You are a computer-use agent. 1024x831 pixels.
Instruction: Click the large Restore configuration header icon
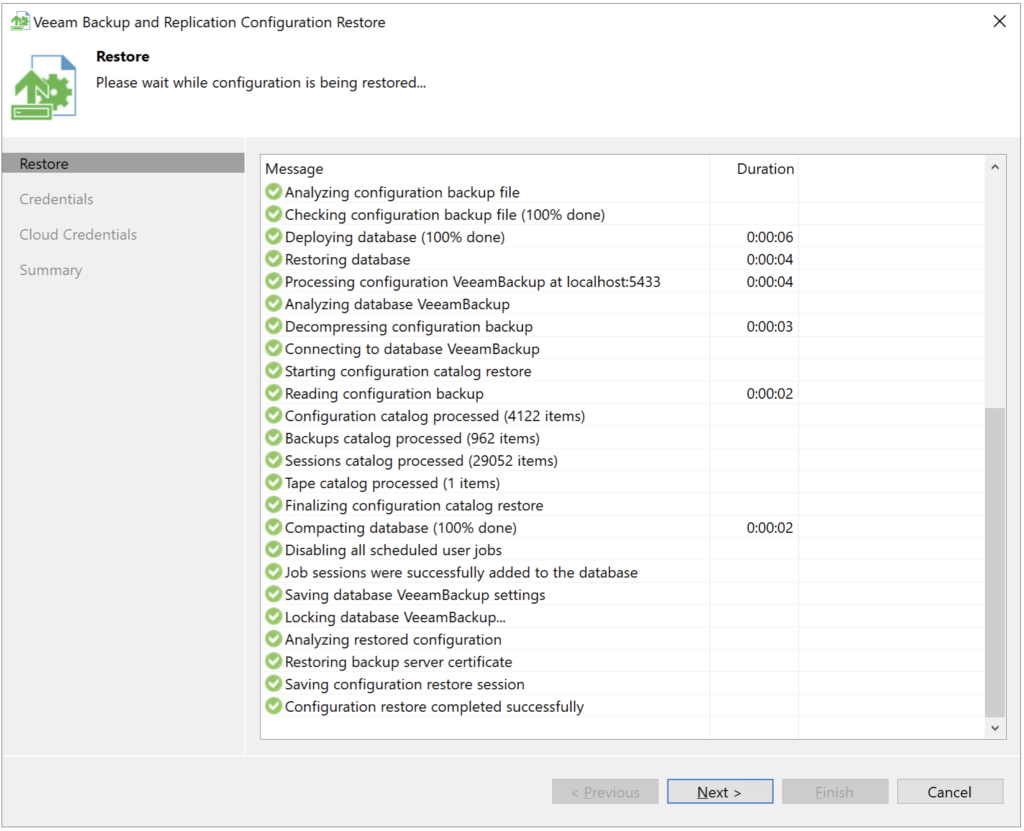click(44, 88)
